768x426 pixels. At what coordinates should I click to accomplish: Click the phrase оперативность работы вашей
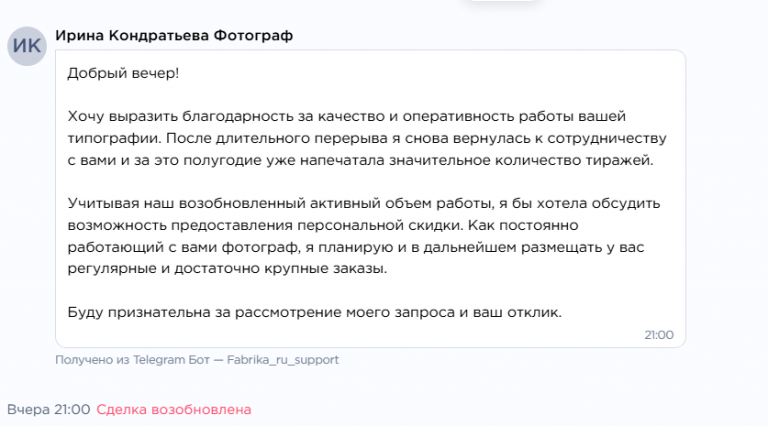[514, 117]
